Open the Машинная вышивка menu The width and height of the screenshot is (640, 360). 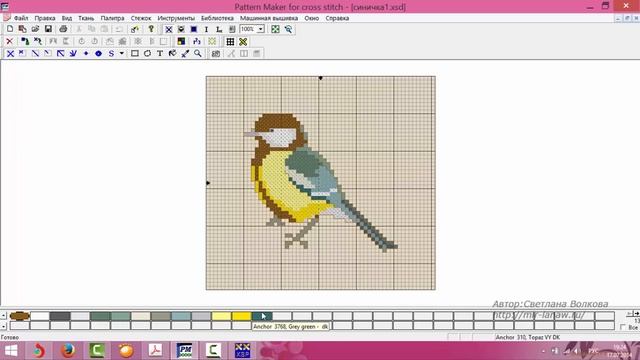269,18
